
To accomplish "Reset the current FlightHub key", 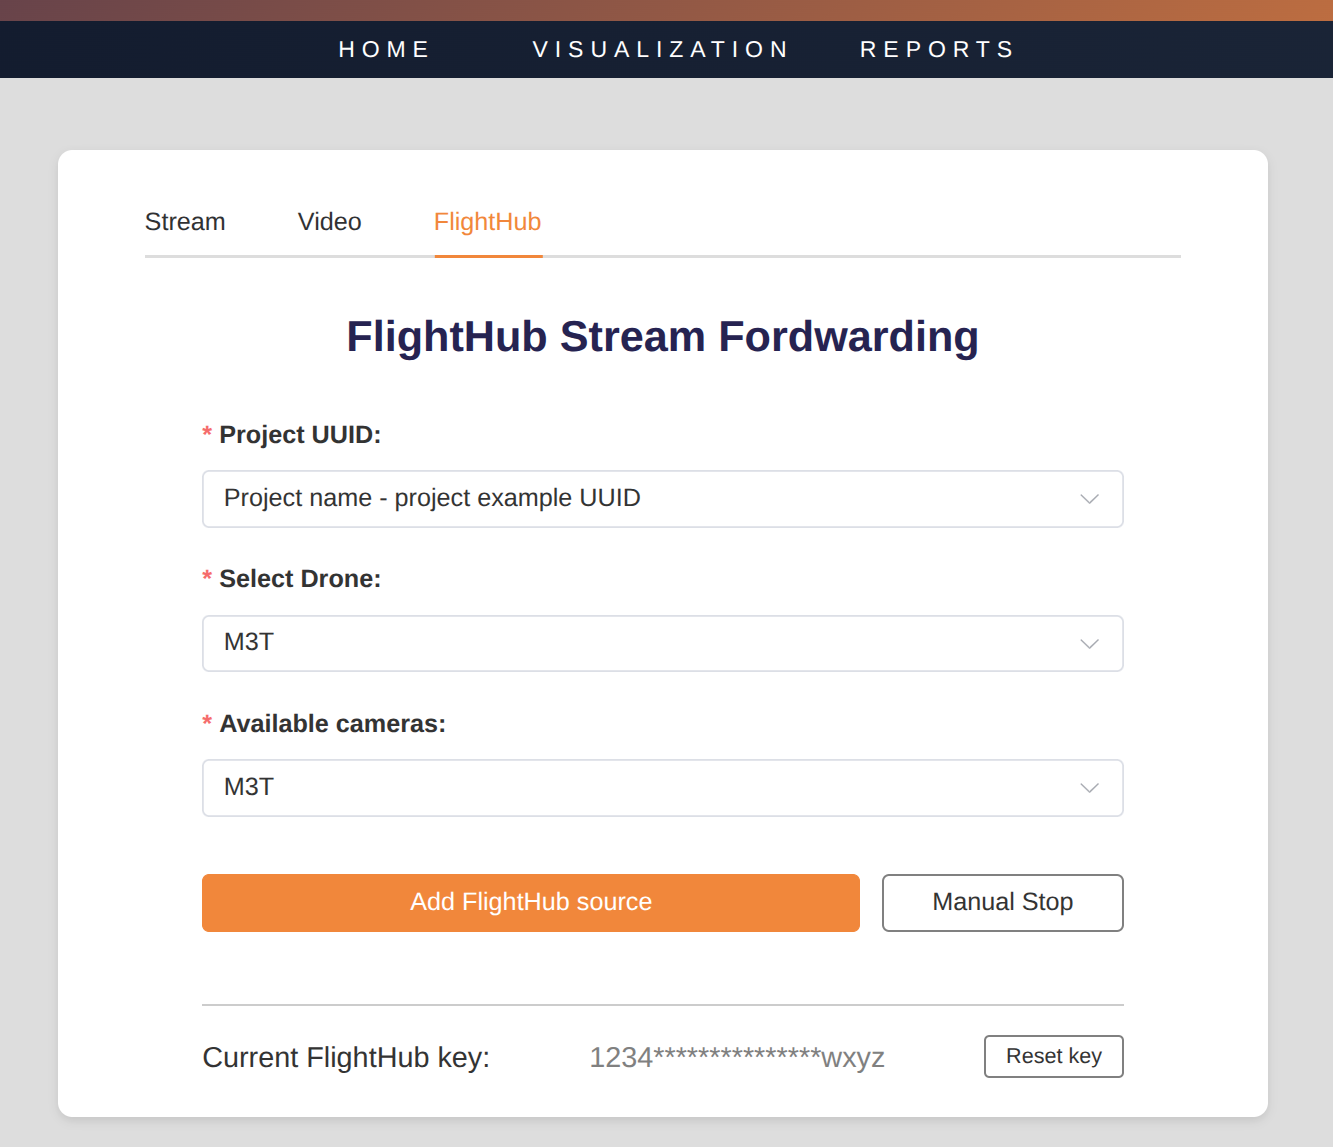I will (x=1053, y=1057).
